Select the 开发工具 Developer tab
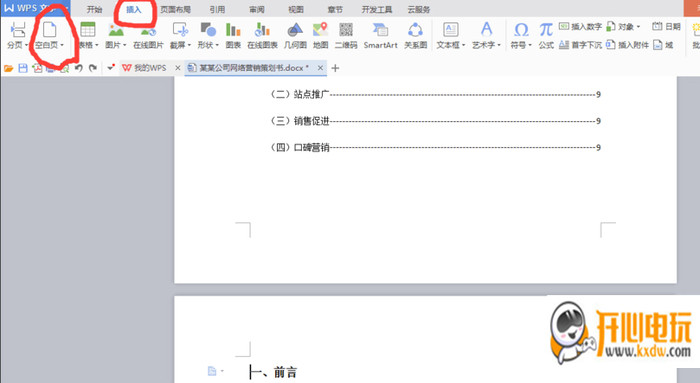This screenshot has height=383, width=700. (377, 9)
